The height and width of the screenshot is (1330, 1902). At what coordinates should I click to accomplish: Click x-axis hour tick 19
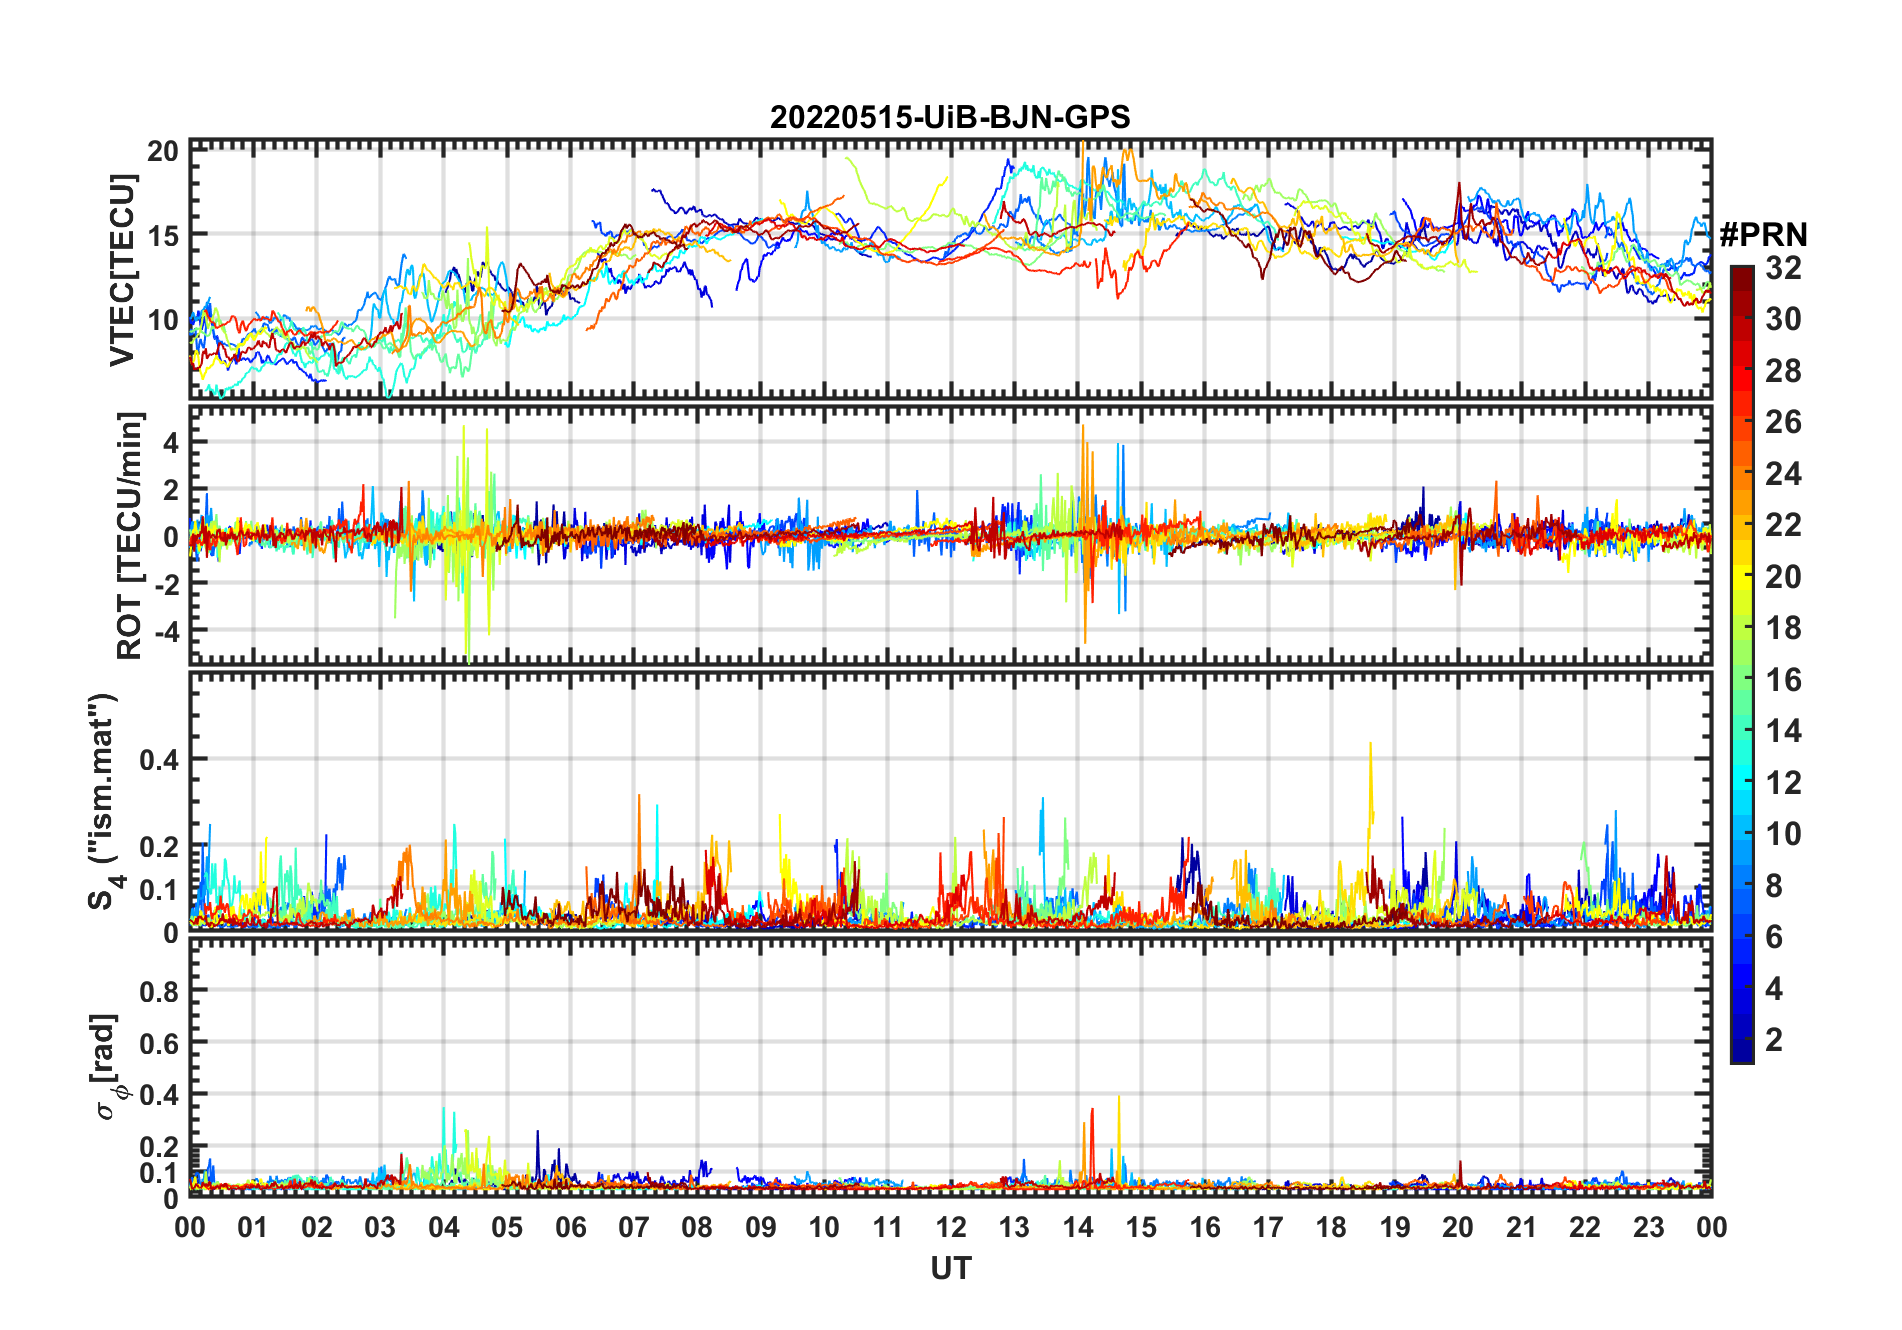coord(1395,1227)
